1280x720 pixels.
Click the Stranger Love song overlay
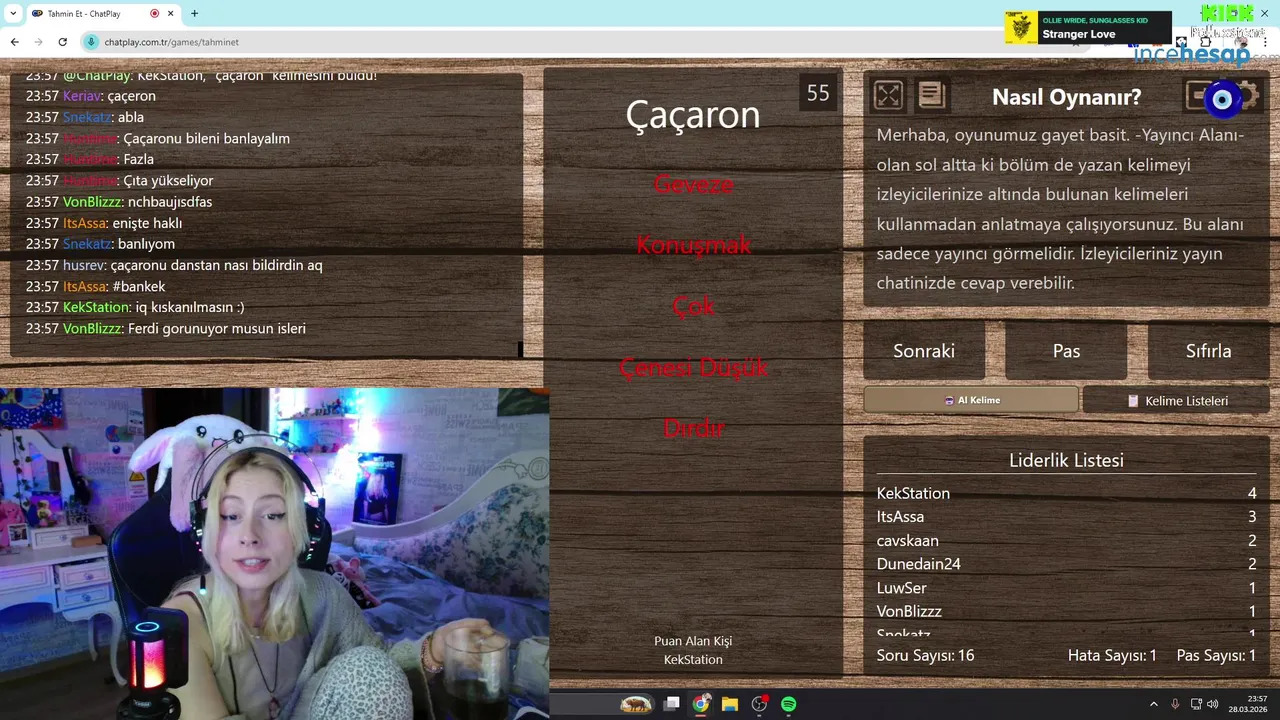[1088, 27]
